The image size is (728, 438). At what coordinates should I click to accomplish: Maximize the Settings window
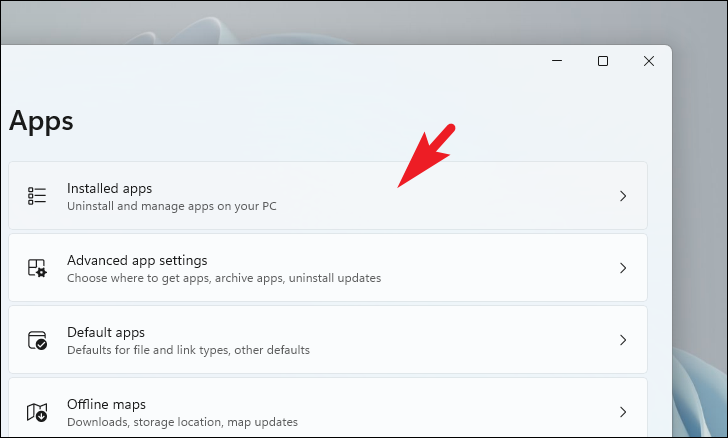click(603, 61)
